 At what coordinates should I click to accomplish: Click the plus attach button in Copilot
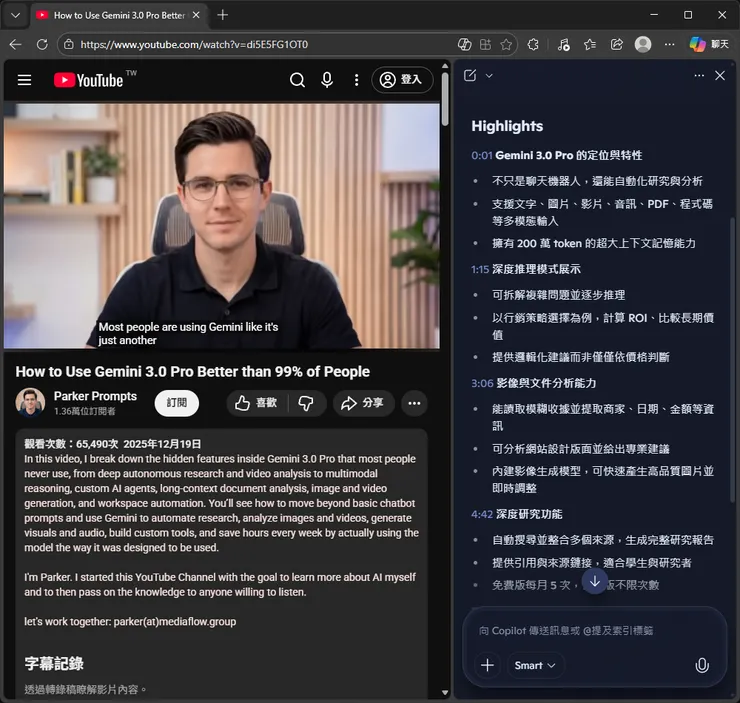[488, 665]
